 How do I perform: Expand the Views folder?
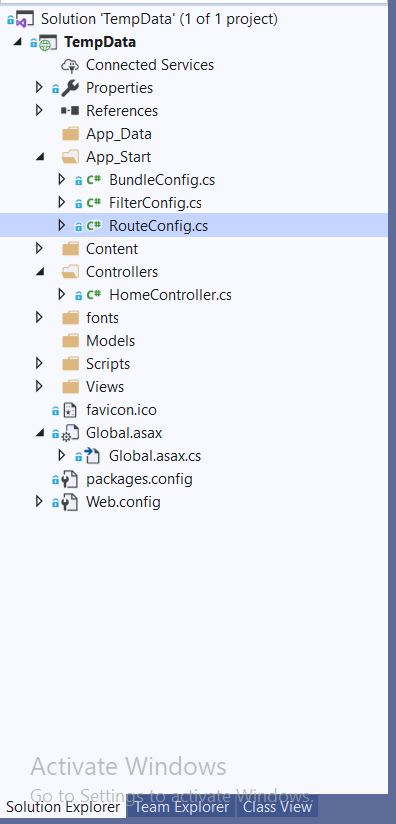point(39,387)
